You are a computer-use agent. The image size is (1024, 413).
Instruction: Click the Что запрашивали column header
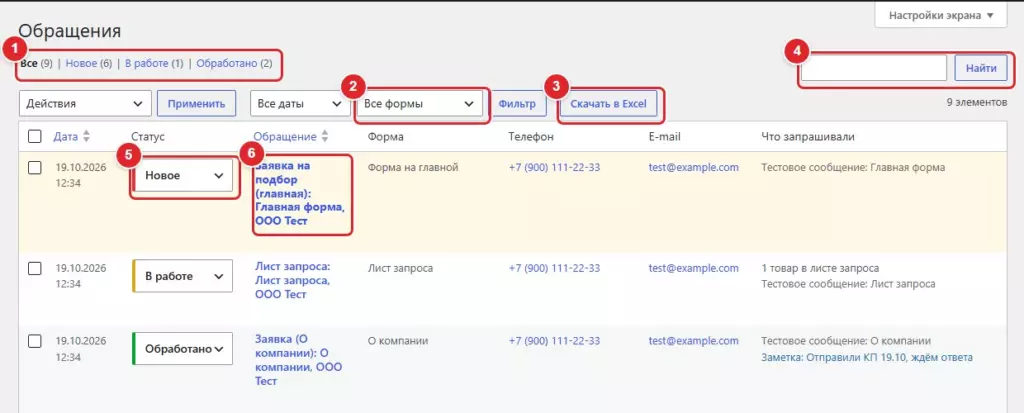808,137
